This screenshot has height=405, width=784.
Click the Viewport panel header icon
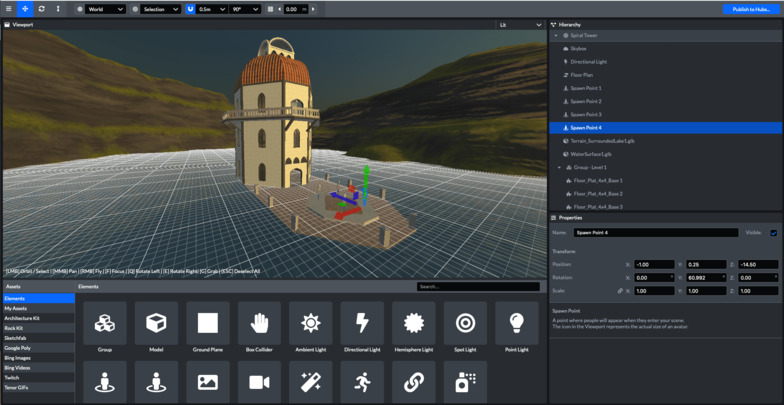point(8,24)
